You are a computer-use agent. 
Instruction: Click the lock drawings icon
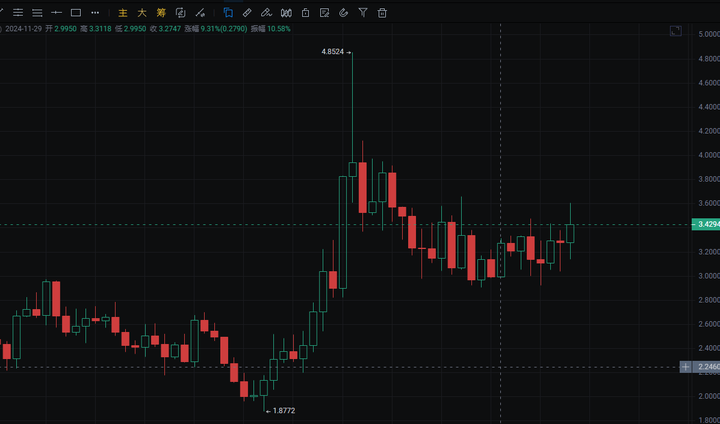305,13
